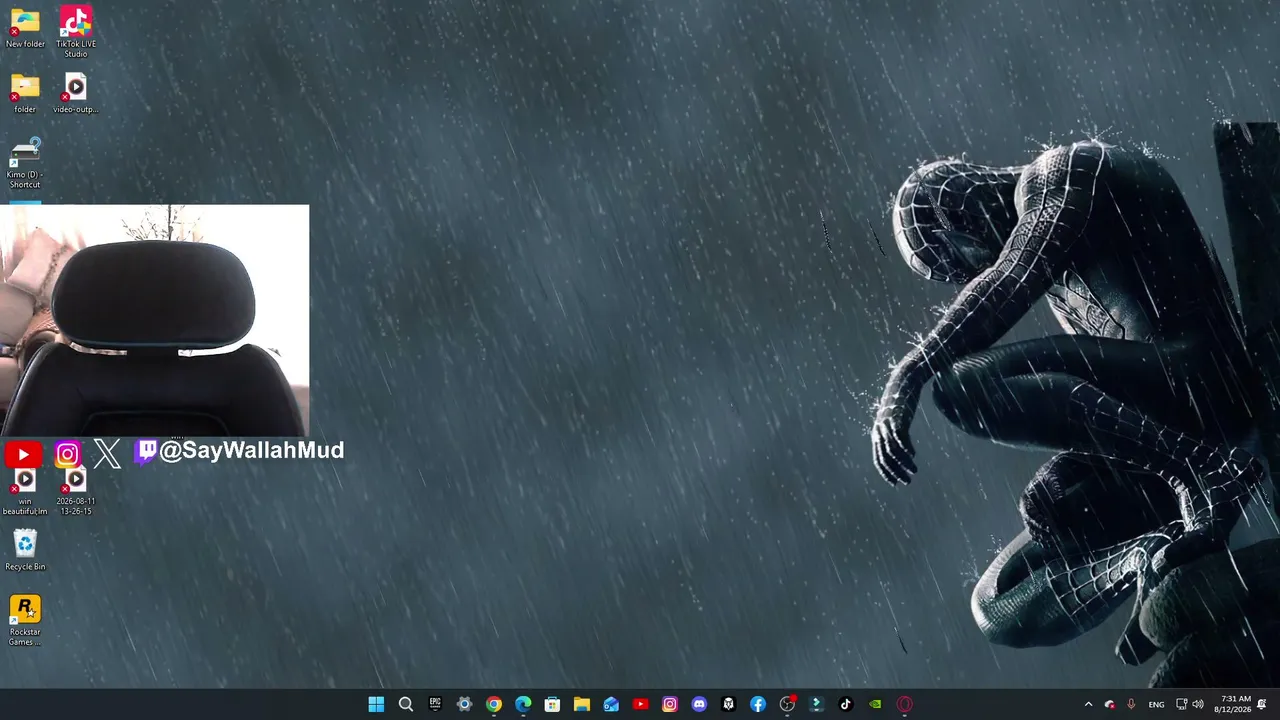Open network settings from the tray

point(1181,704)
